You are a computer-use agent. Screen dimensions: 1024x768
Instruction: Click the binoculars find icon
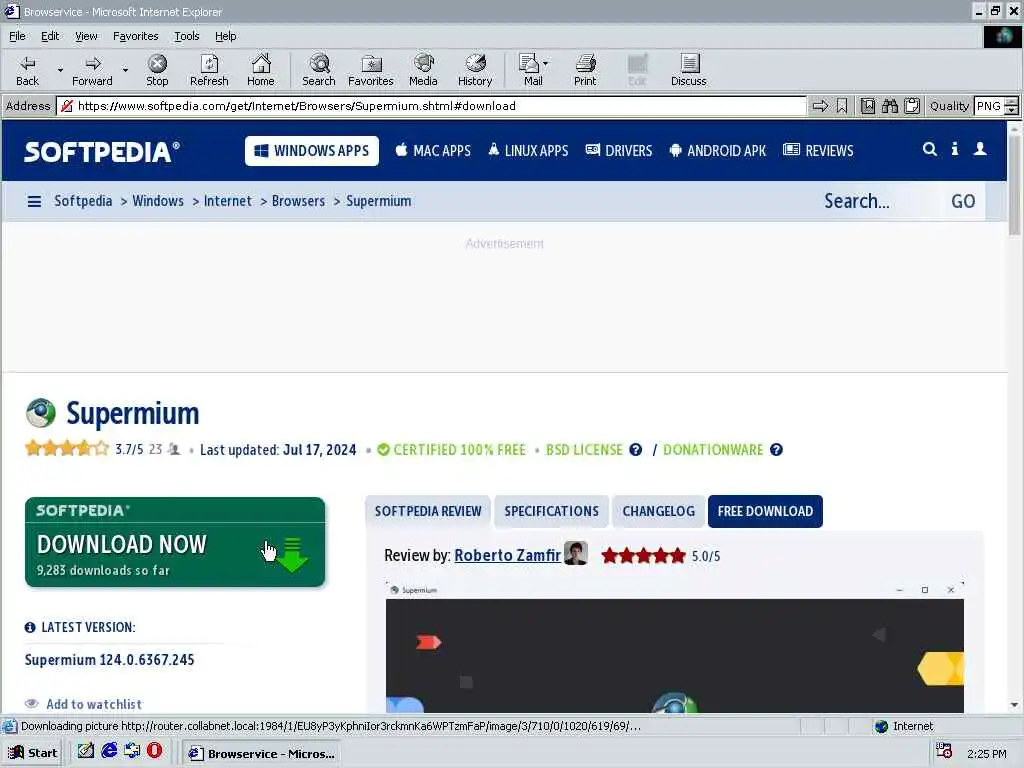point(889,106)
